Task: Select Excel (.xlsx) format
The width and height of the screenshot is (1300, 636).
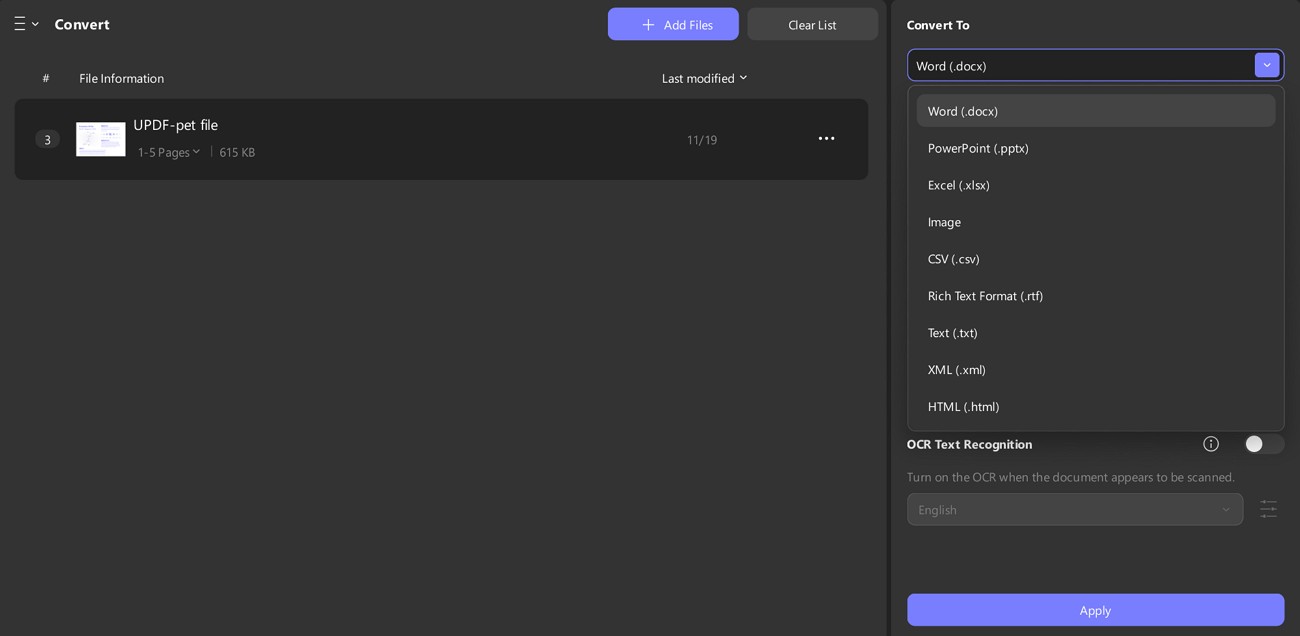Action: coord(959,185)
